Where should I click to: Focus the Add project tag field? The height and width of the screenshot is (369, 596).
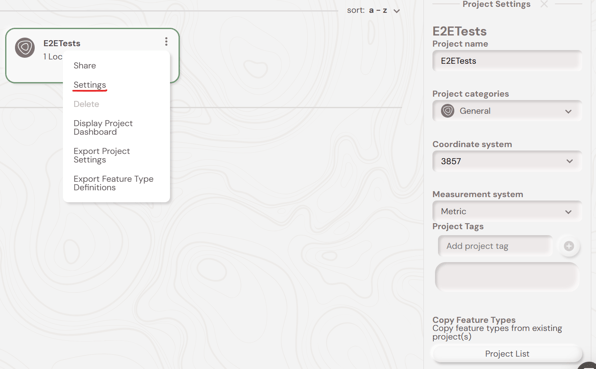(x=495, y=246)
